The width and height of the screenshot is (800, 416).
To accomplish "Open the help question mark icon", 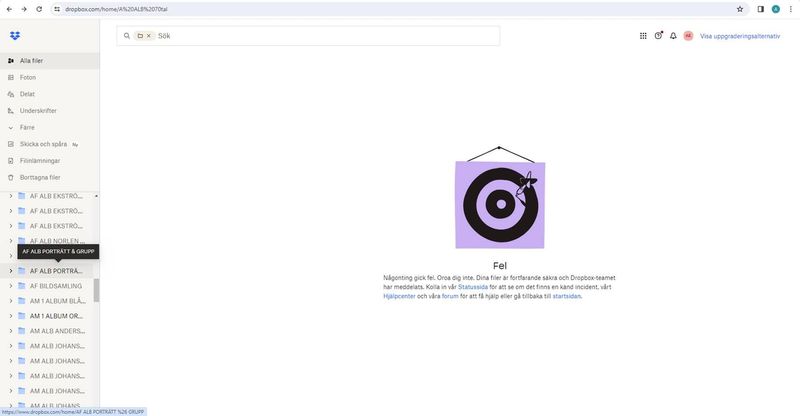I will pos(658,35).
